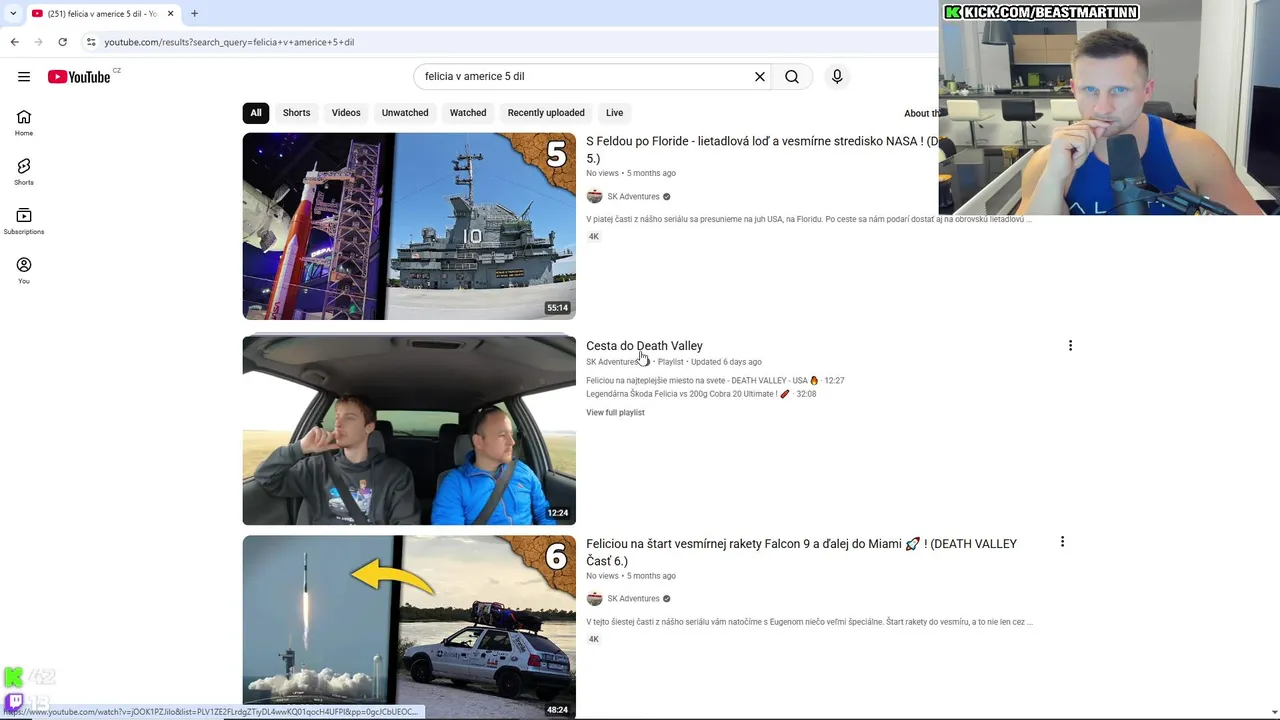
Task: Click the Floride video description snippet
Action: tap(808, 219)
